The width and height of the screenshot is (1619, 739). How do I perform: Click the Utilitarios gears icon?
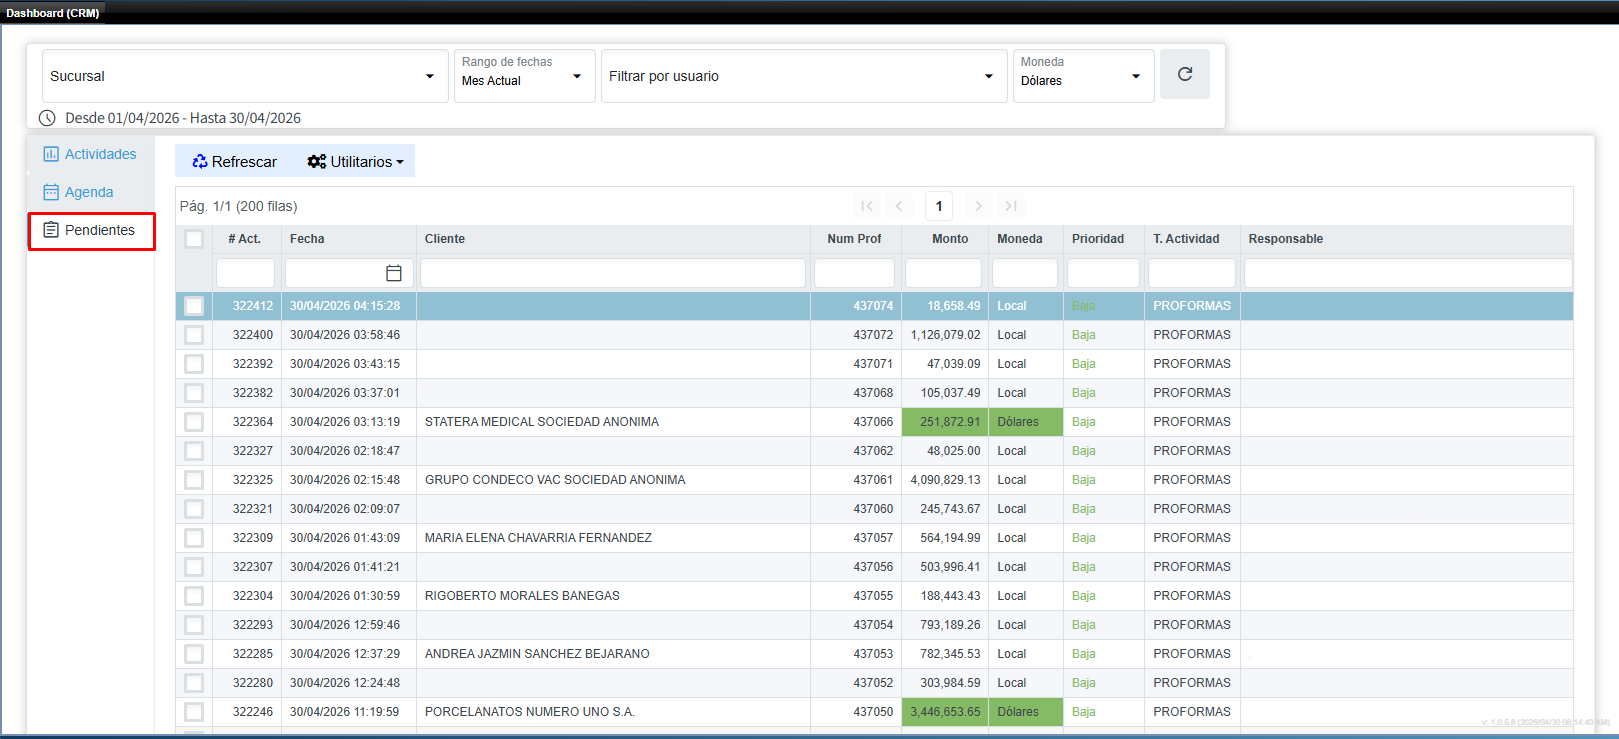coord(317,161)
